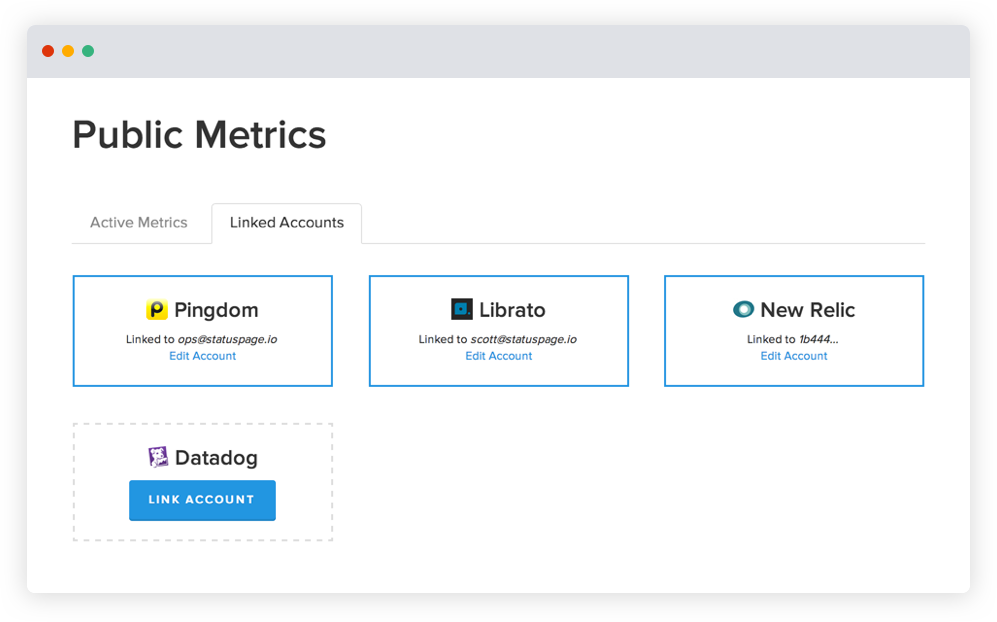This screenshot has width=997, height=622.
Task: Click the Datadog dog icon
Action: coord(156,457)
